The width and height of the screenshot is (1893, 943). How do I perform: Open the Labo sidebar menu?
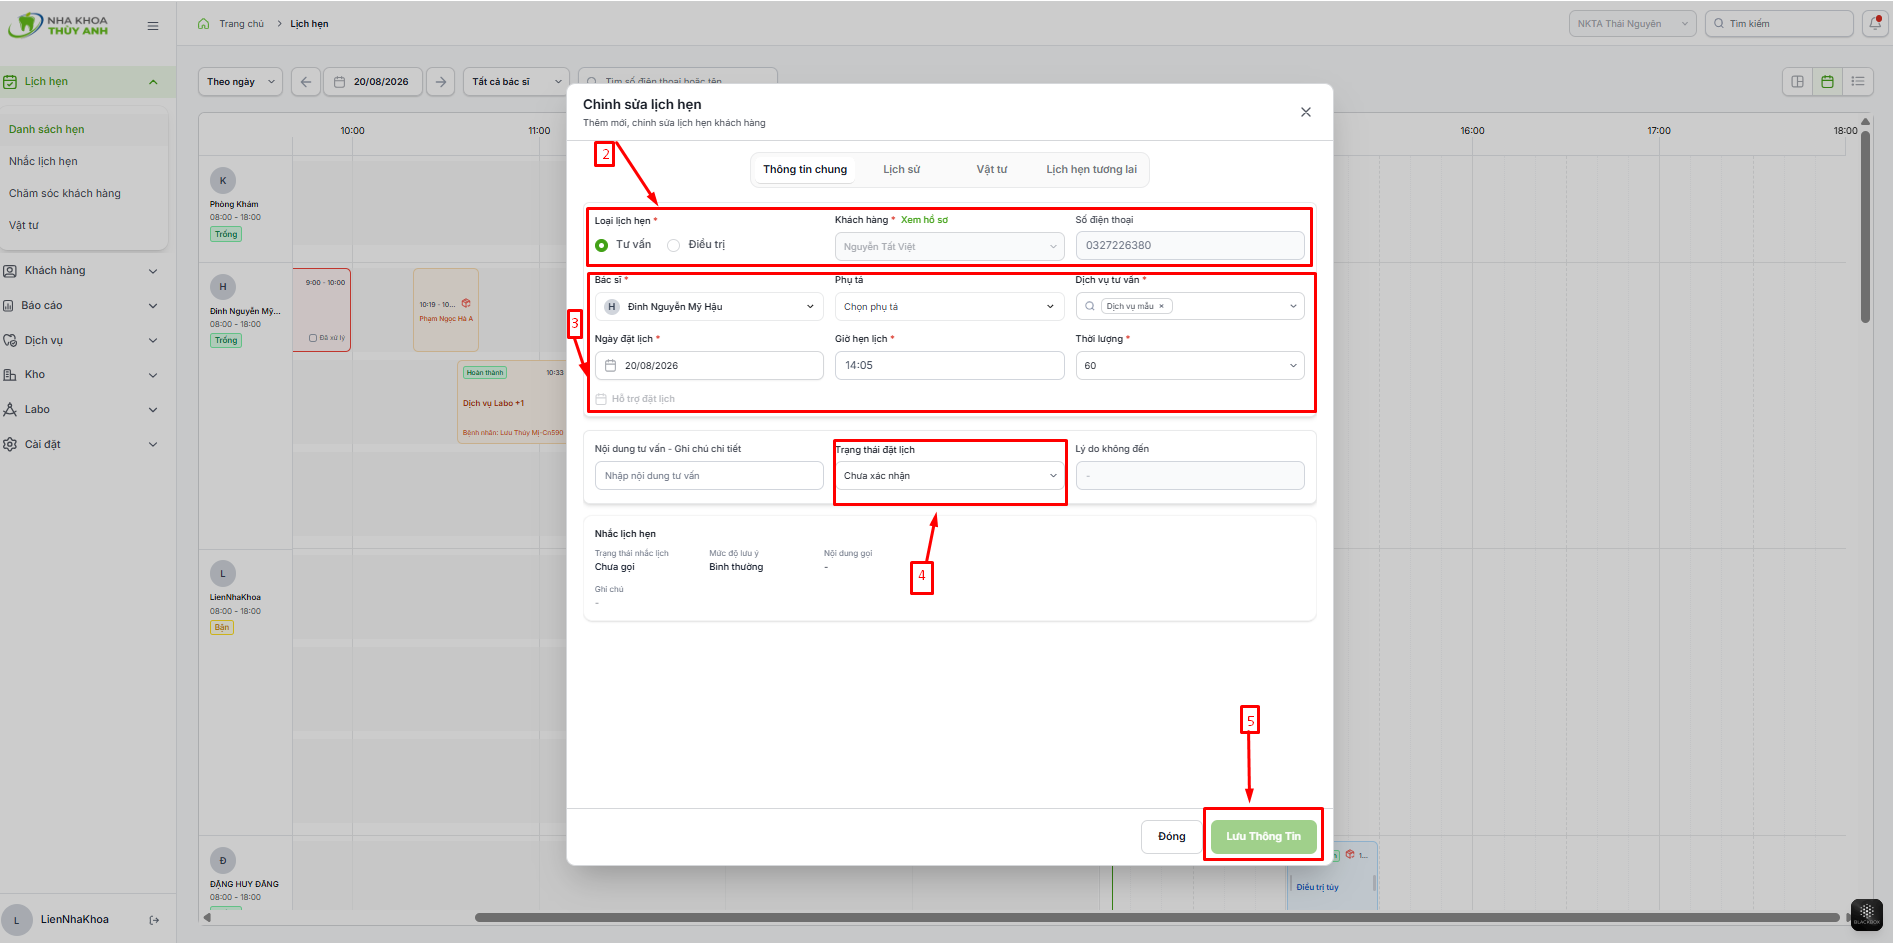80,410
